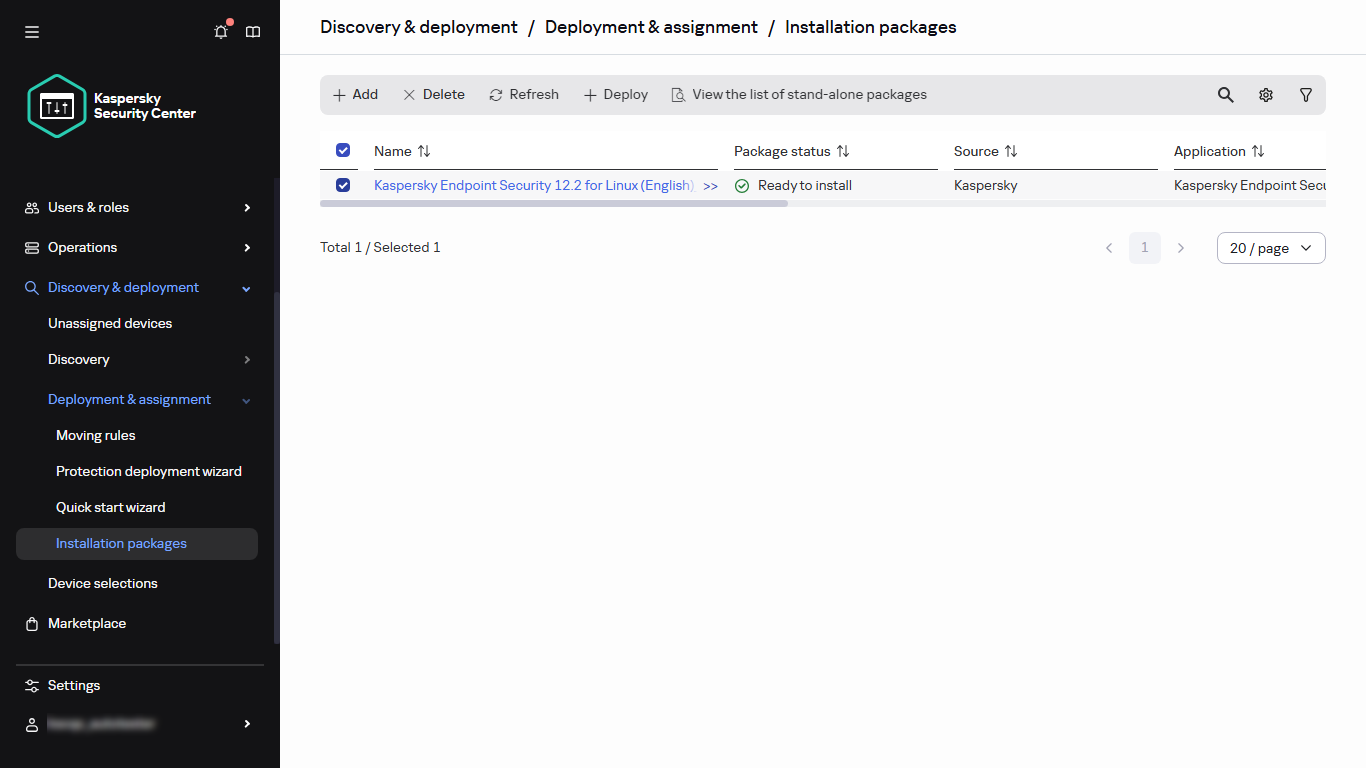Collapse the Deployment & assignment section
The image size is (1366, 768).
click(246, 399)
